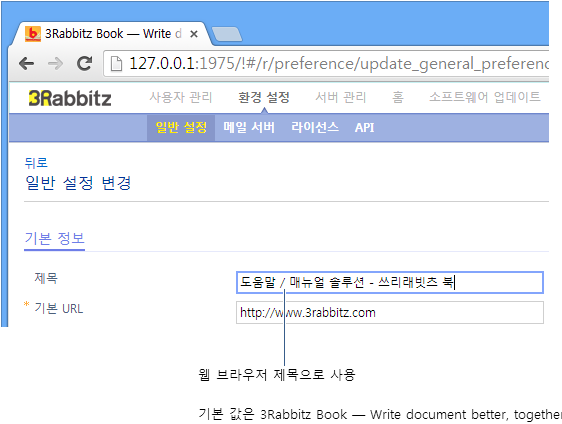The width and height of the screenshot is (562, 424).
Task: Switch to 일반 설정 sub-tab
Action: click(181, 128)
